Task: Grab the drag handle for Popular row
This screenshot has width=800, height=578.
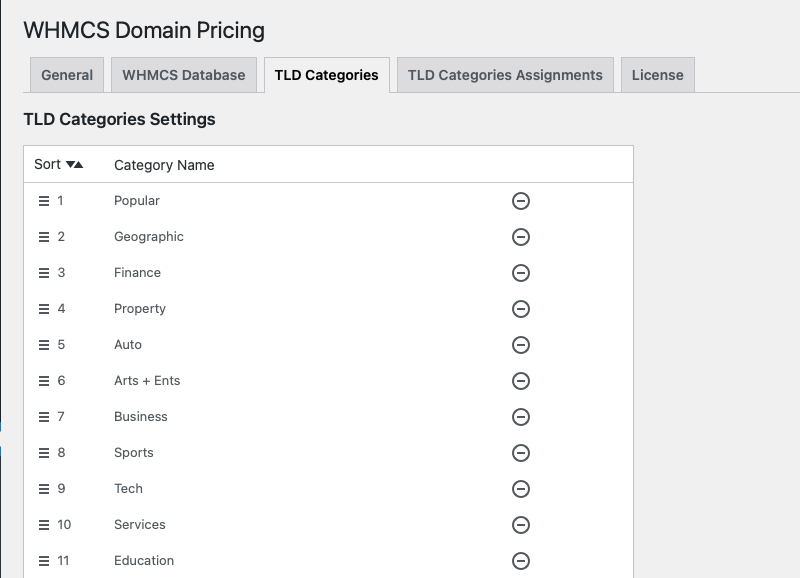Action: [x=44, y=201]
